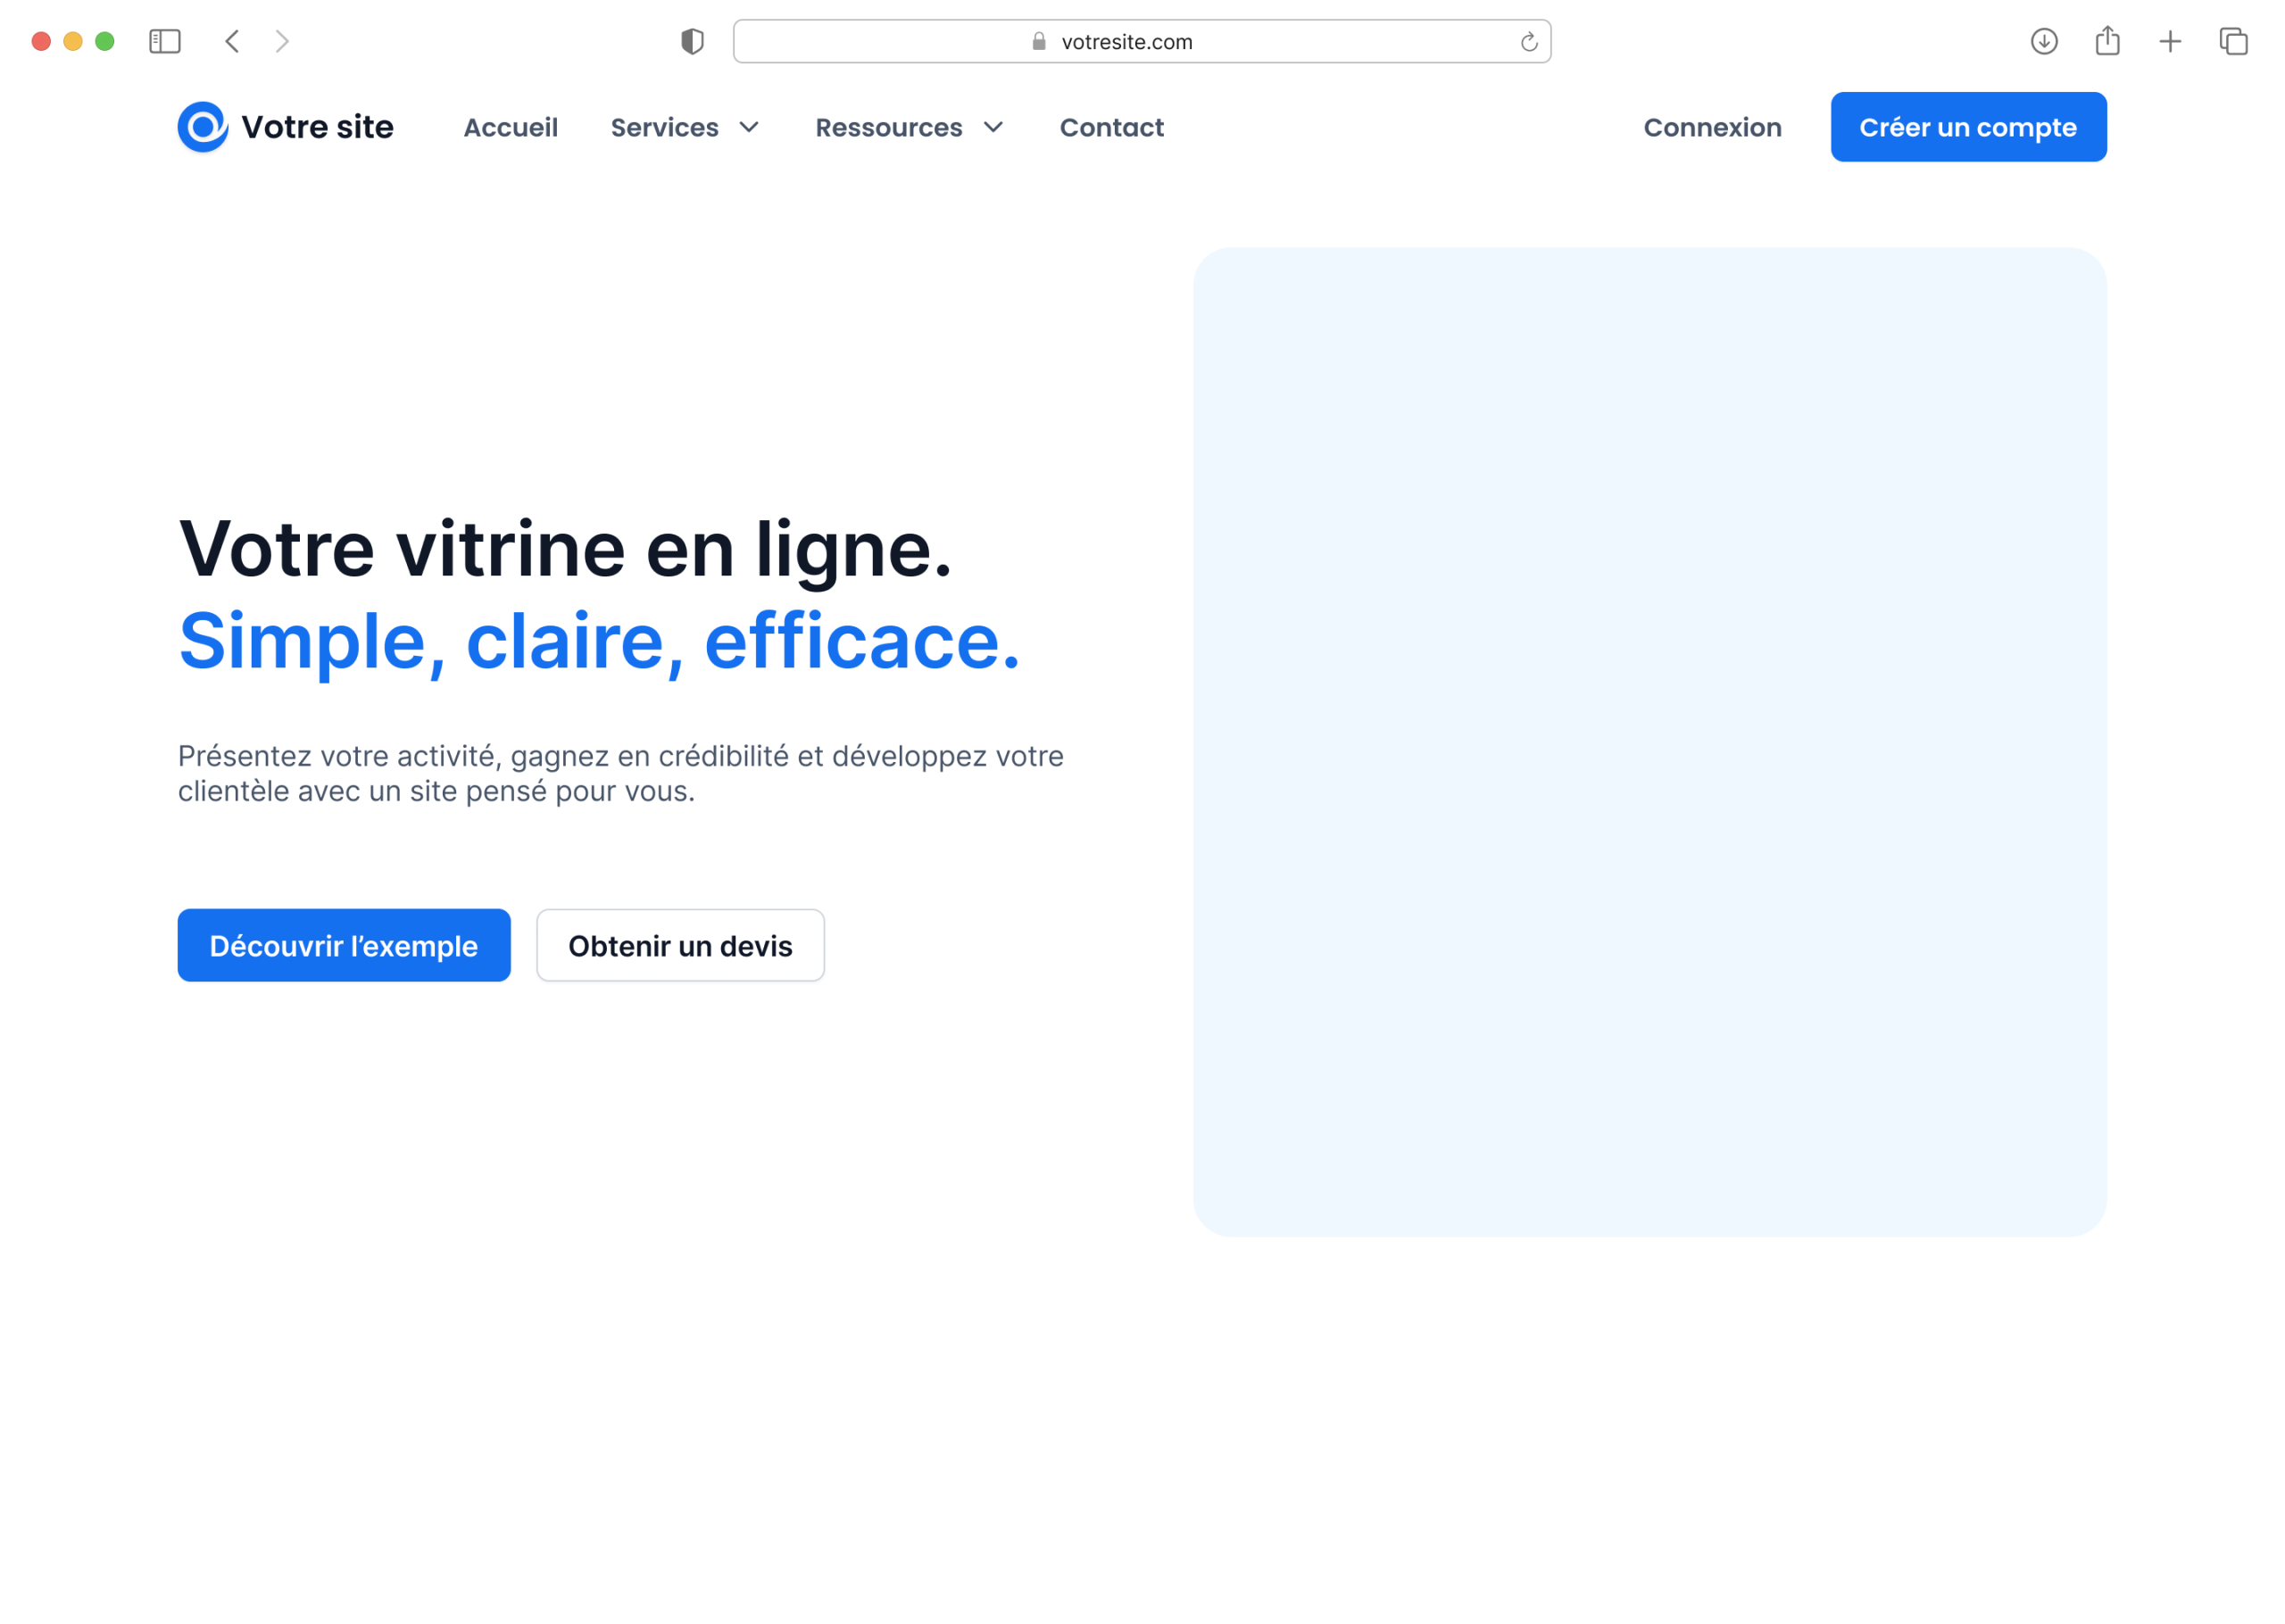Image resolution: width=2285 pixels, height=1624 pixels.
Task: Reload the page with the refresh icon
Action: pos(1528,42)
